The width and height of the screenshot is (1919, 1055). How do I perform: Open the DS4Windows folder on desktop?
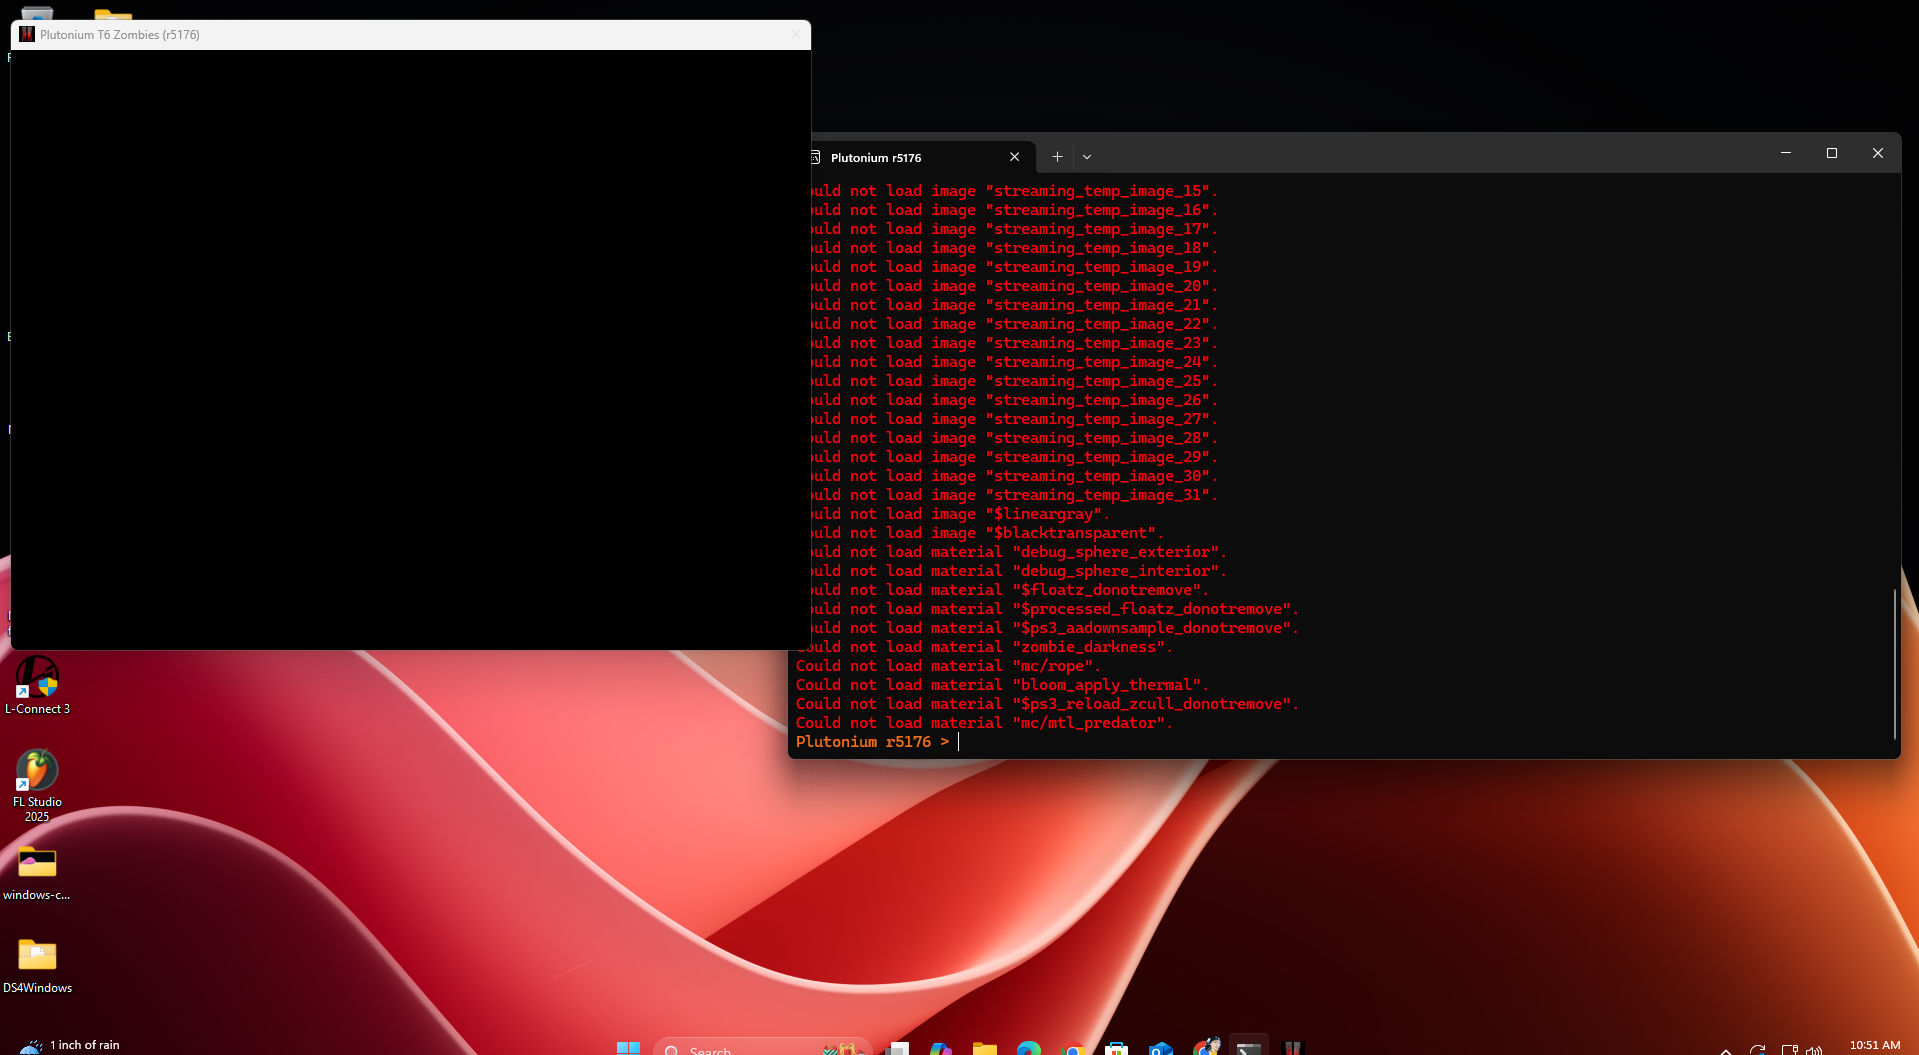click(x=37, y=957)
